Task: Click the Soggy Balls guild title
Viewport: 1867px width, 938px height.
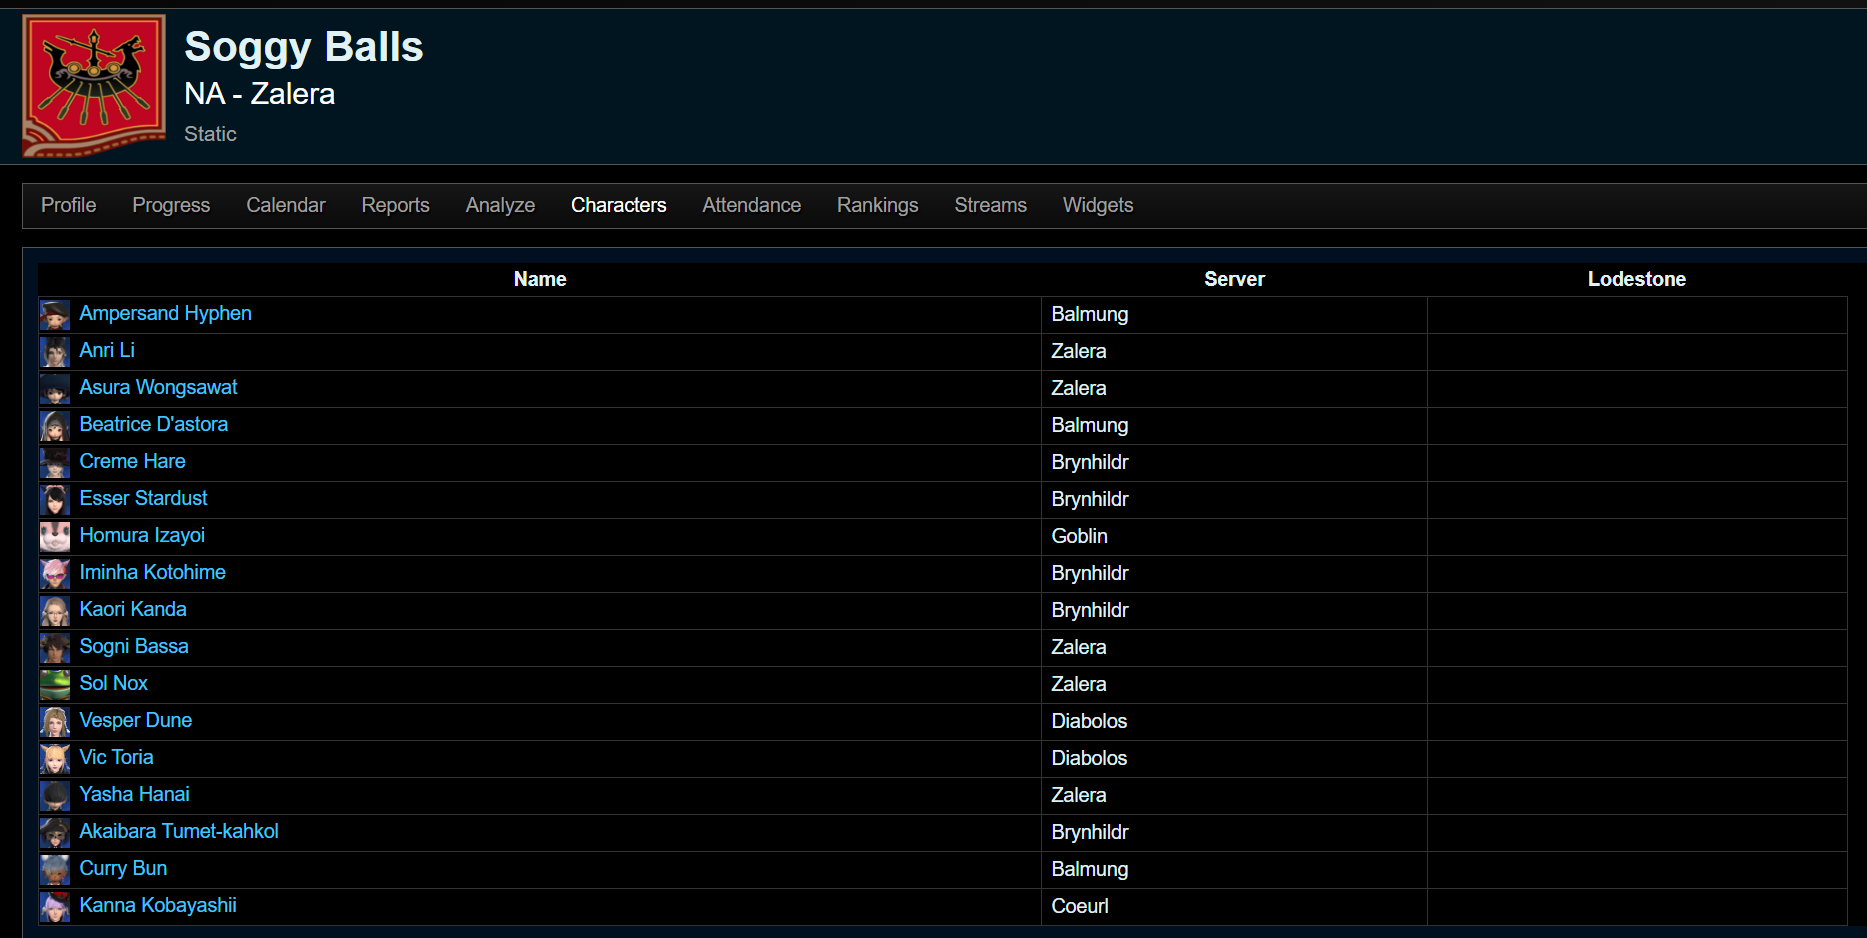Action: click(x=304, y=47)
